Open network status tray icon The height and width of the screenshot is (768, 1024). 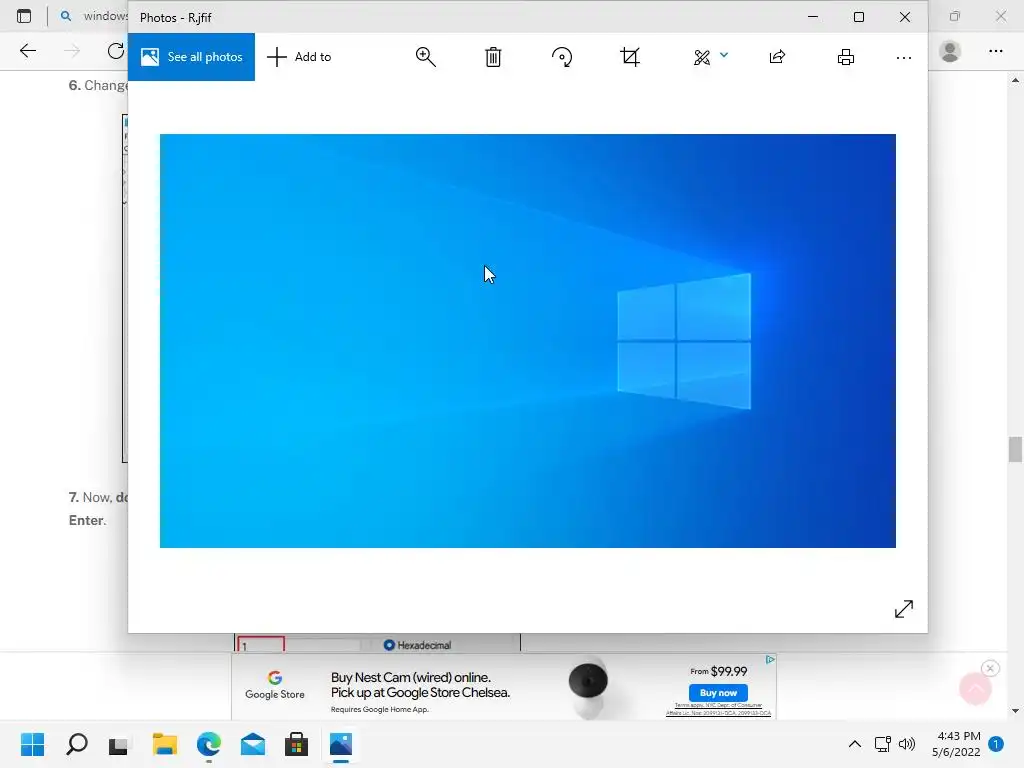tap(883, 744)
